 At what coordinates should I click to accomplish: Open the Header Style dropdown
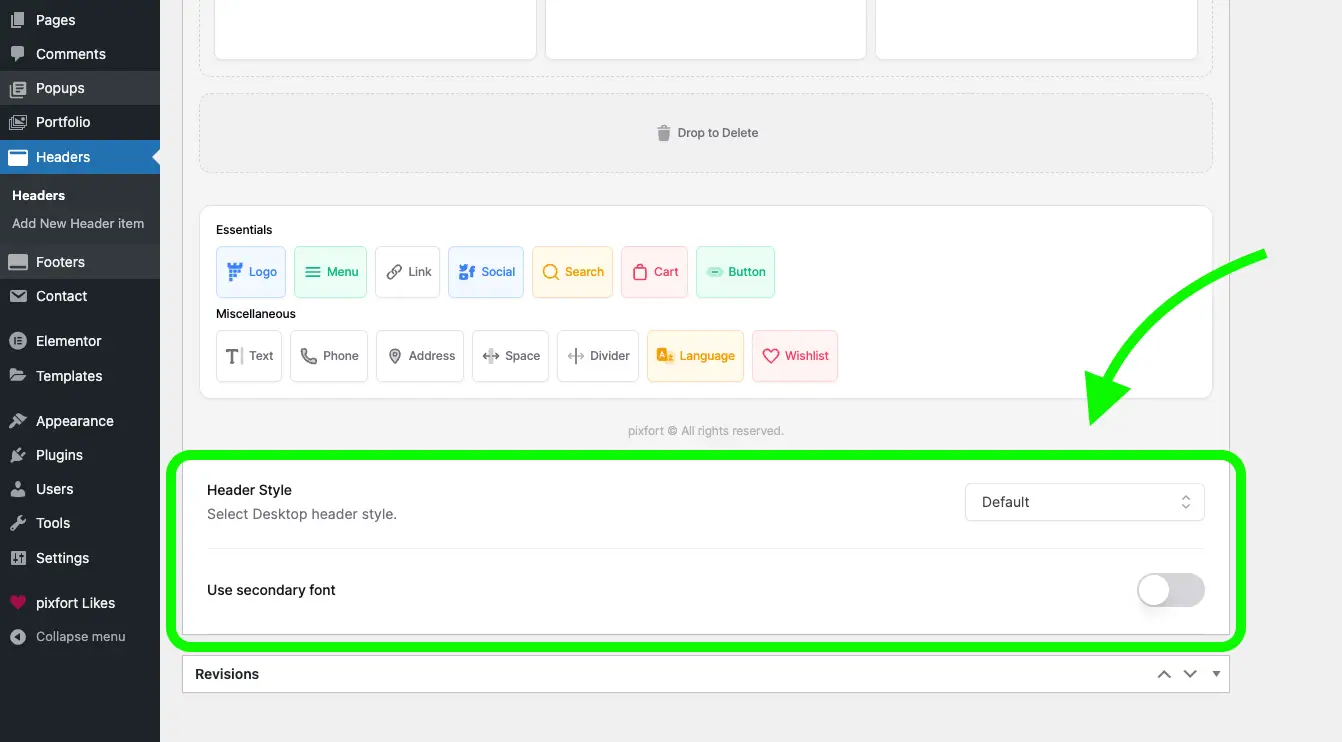pyautogui.click(x=1084, y=501)
